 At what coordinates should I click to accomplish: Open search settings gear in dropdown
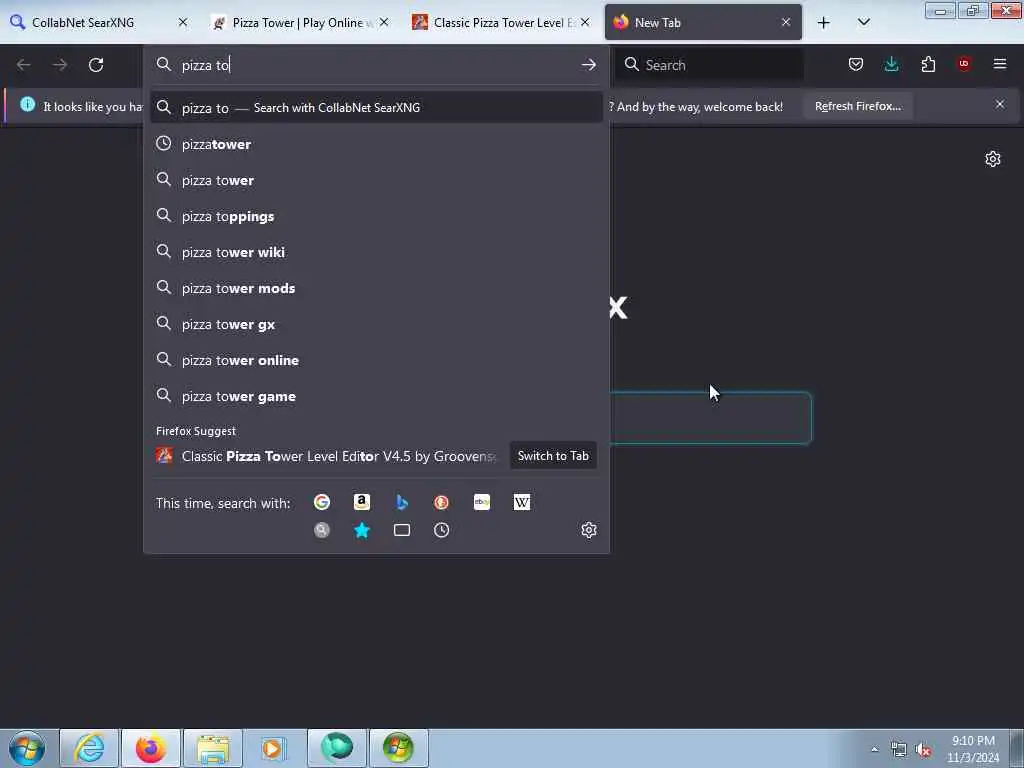tap(588, 530)
